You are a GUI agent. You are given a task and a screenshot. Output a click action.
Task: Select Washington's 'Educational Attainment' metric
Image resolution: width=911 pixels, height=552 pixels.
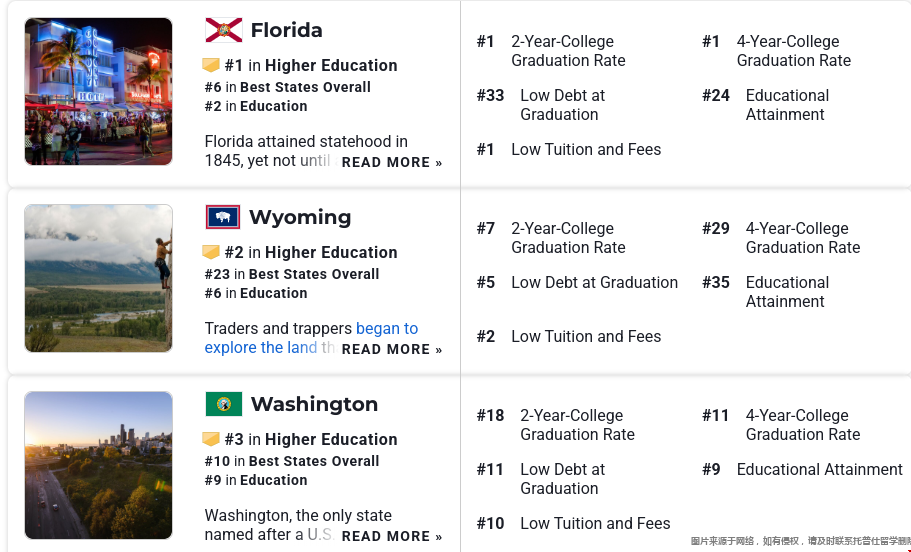tap(819, 469)
